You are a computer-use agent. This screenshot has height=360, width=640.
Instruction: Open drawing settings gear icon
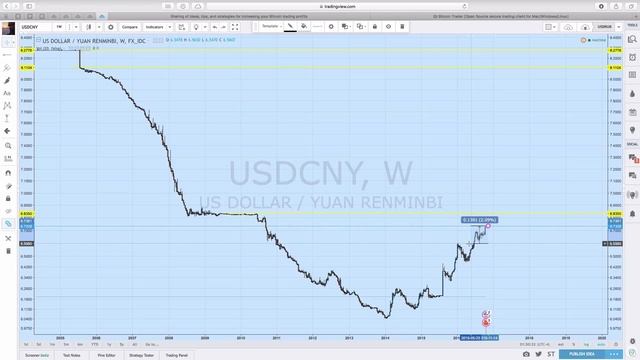[331, 27]
